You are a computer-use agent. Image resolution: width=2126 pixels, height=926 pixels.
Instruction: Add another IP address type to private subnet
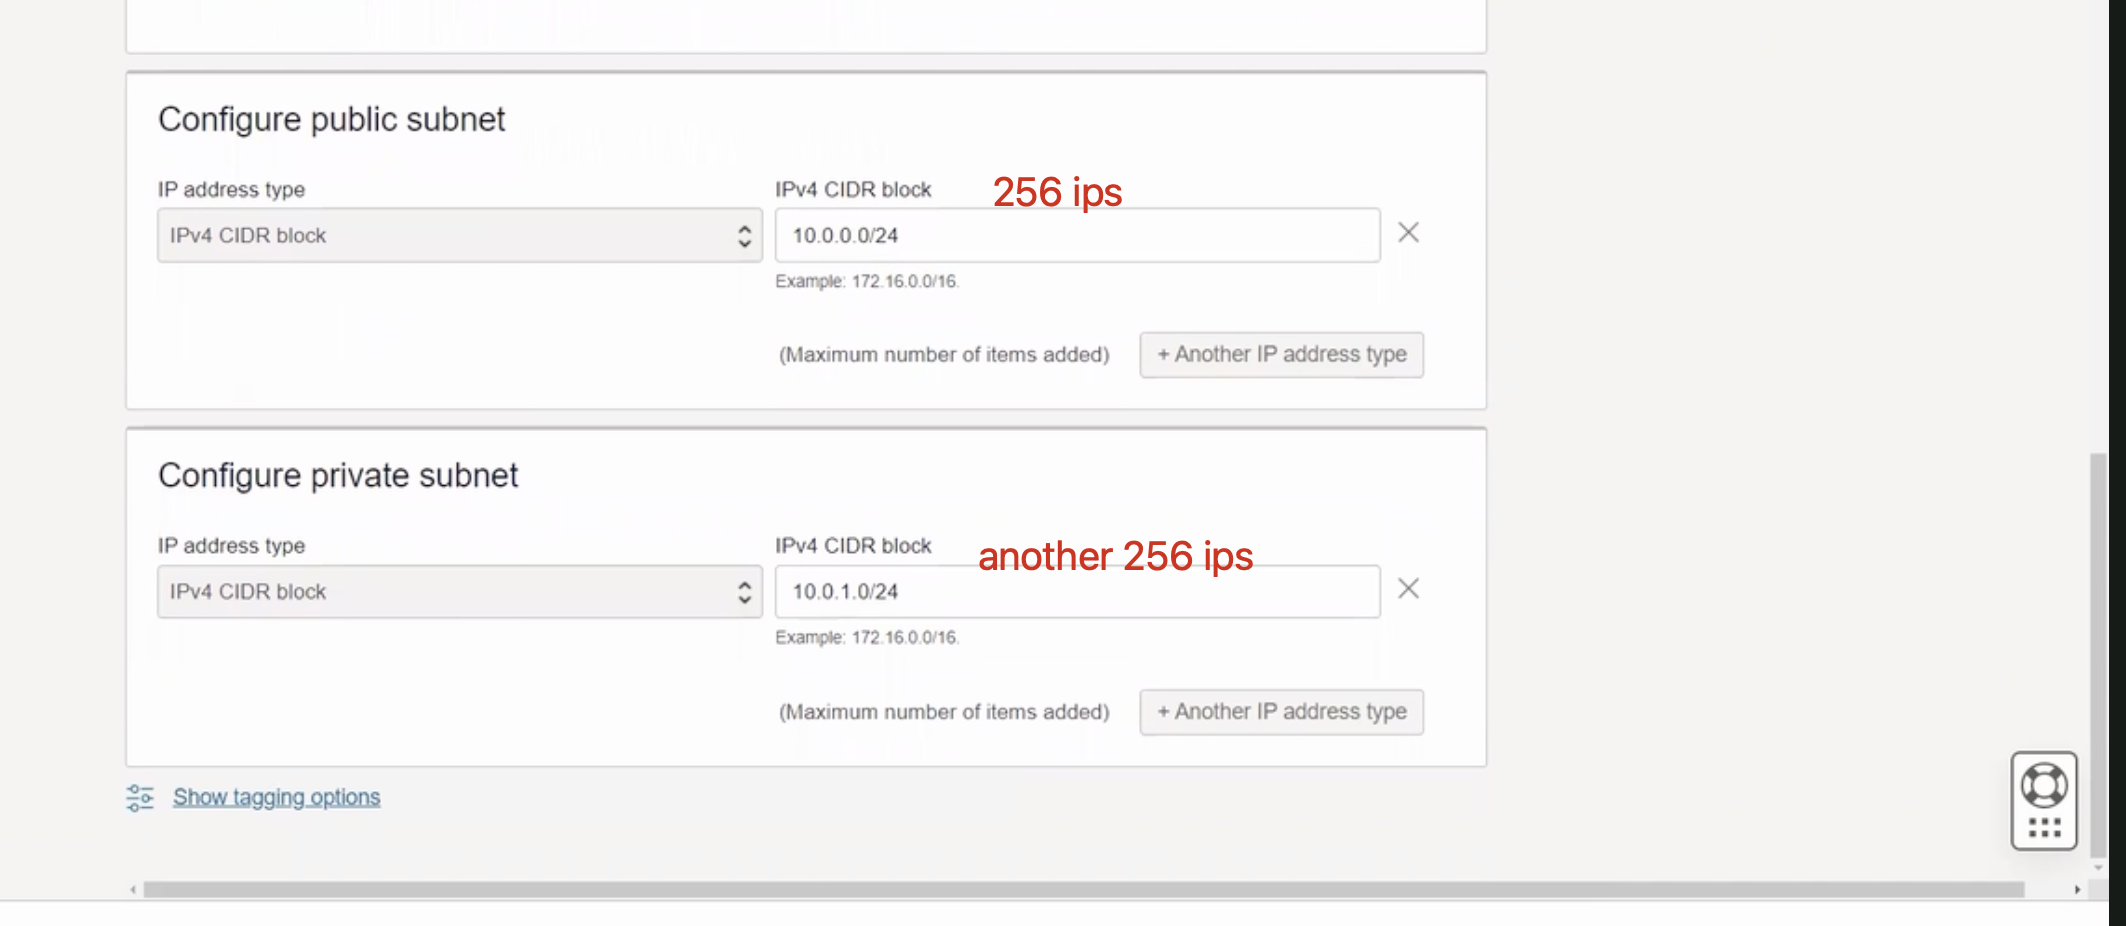click(1281, 712)
